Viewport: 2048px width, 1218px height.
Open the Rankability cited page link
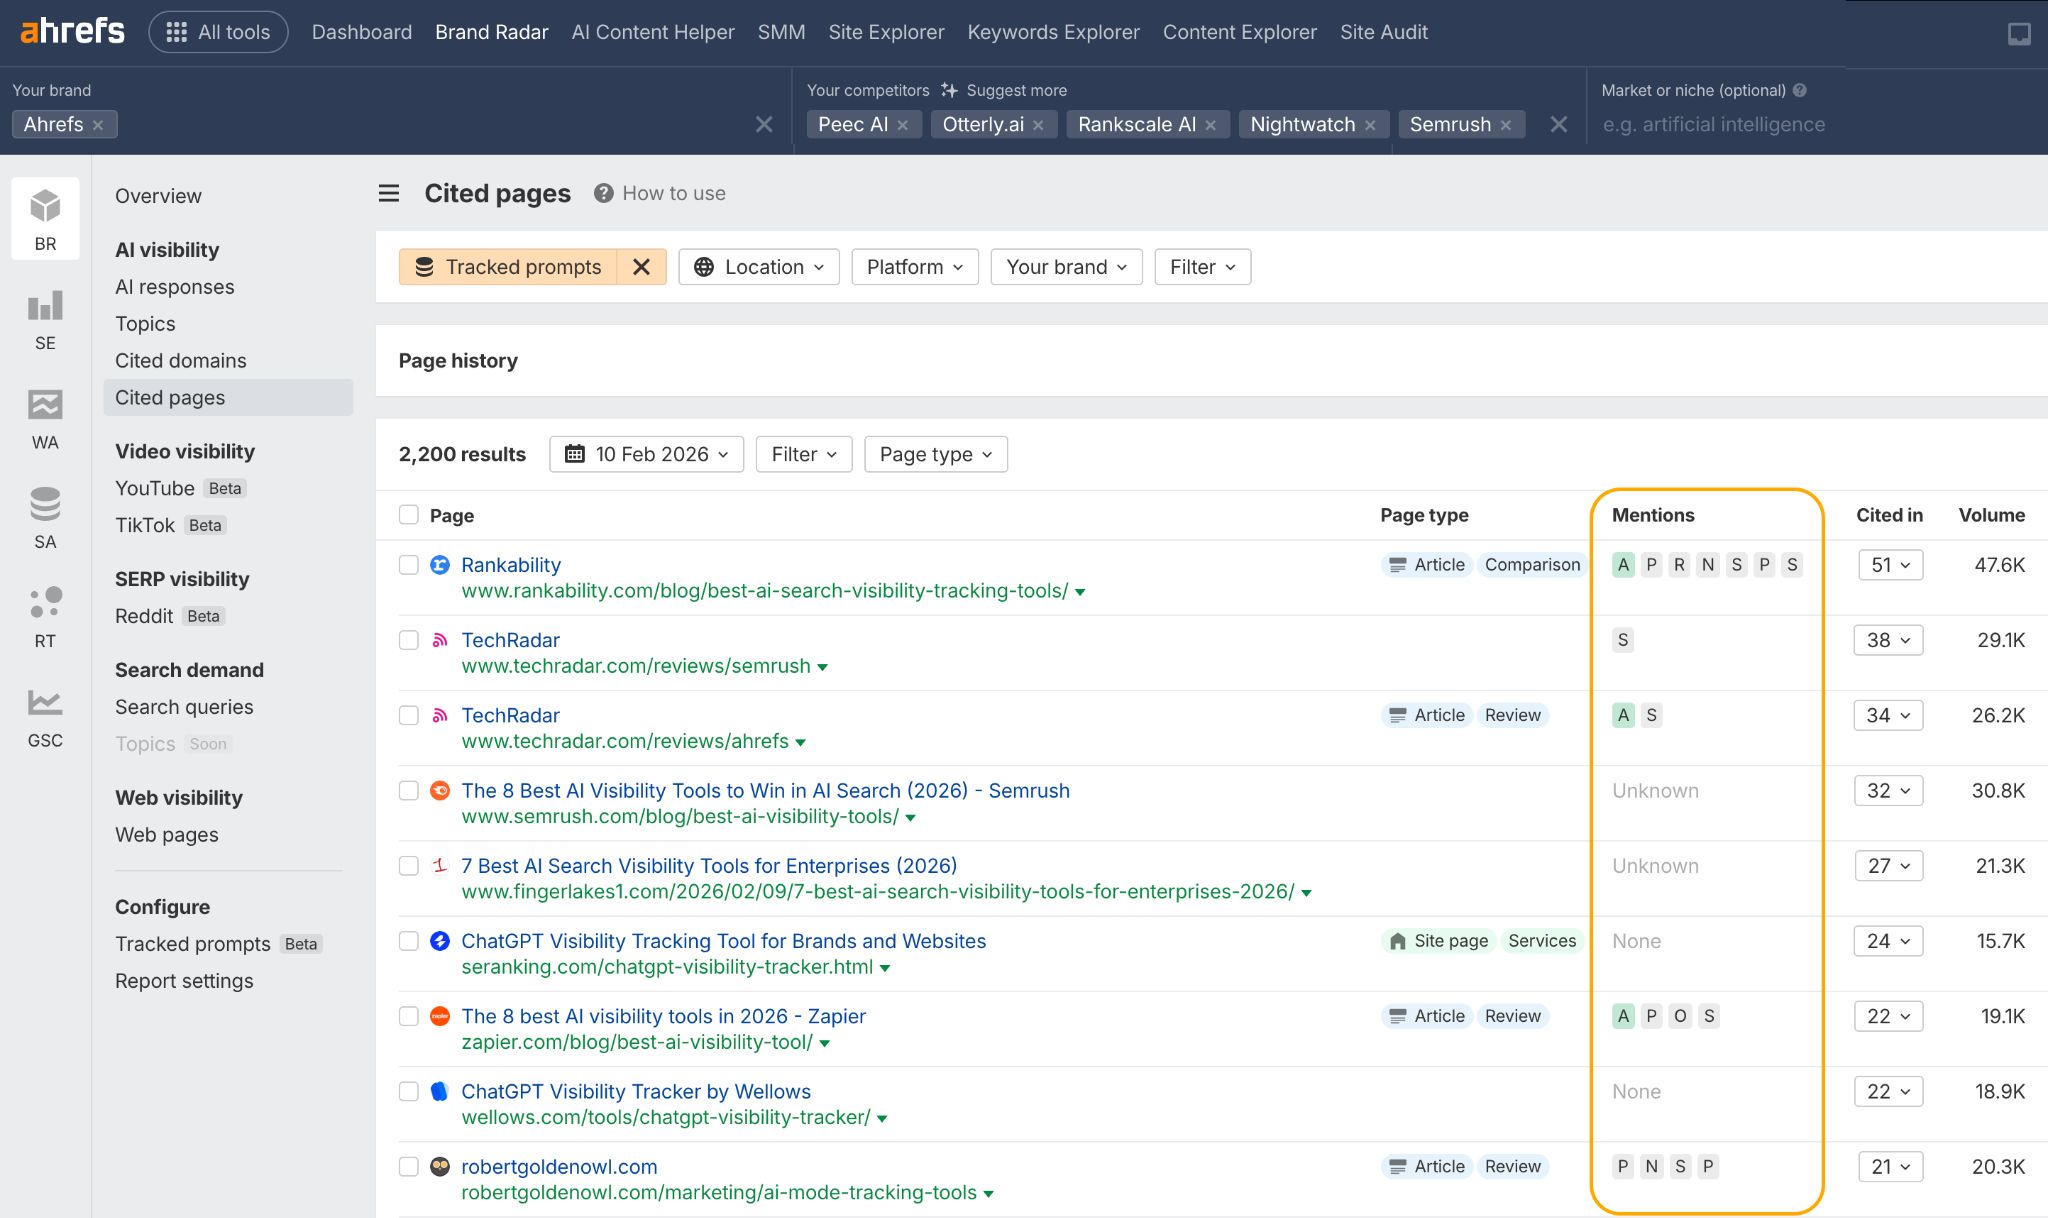pos(511,564)
